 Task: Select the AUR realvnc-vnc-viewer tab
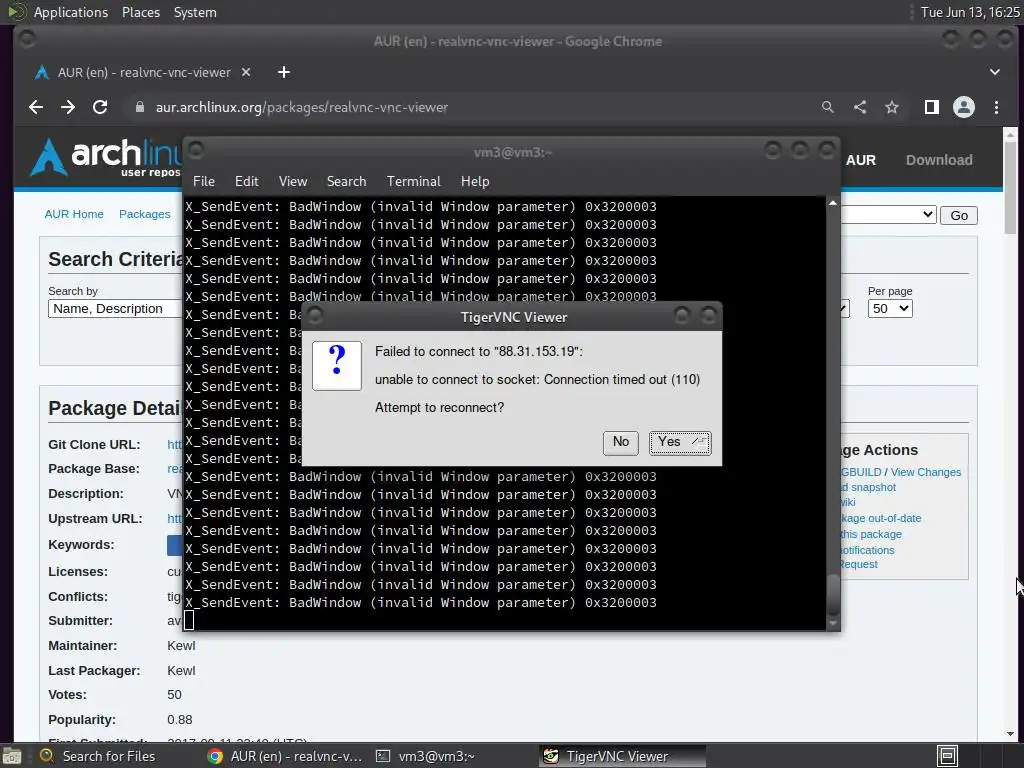pyautogui.click(x=144, y=72)
